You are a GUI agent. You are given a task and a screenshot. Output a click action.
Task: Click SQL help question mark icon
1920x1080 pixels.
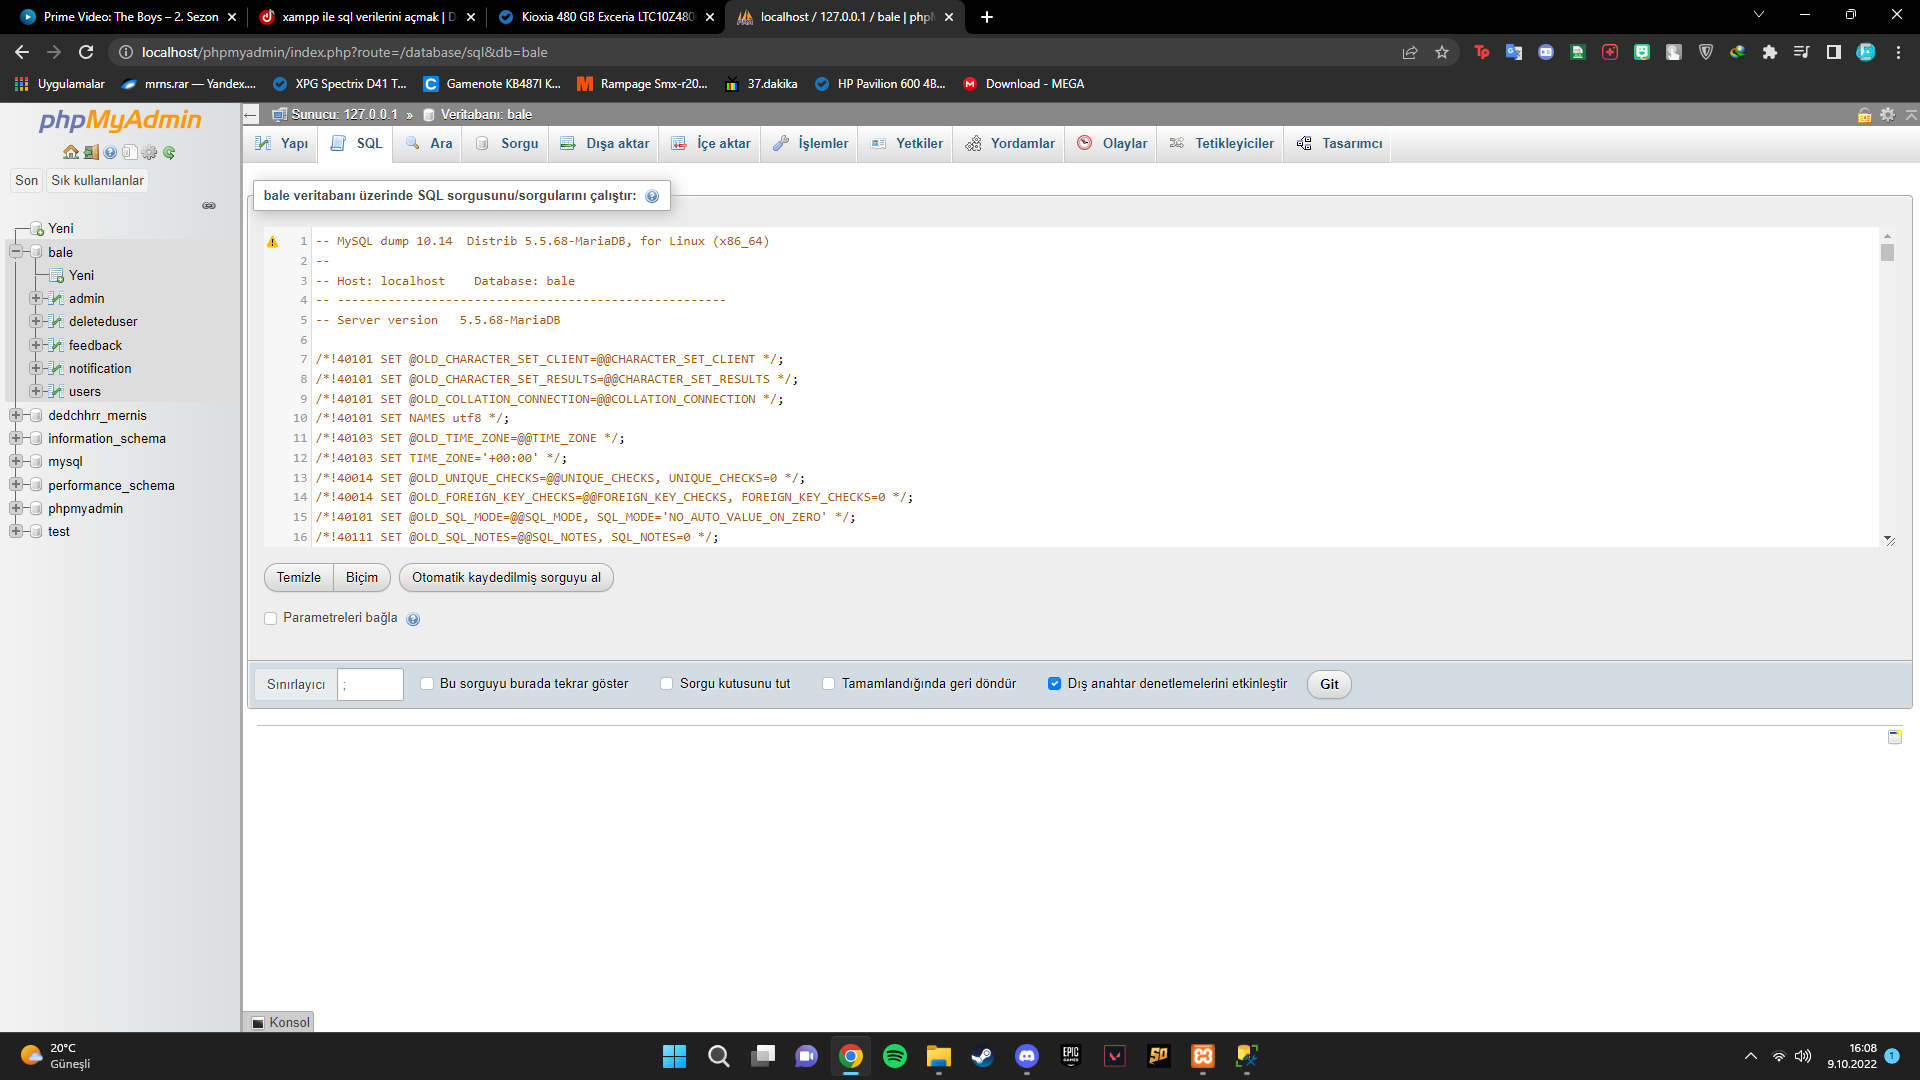point(652,197)
